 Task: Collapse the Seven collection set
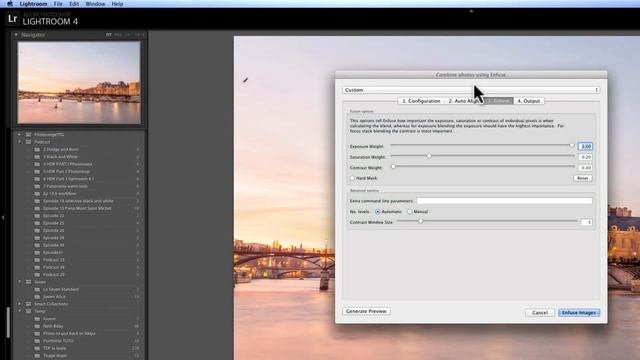[x=19, y=282]
